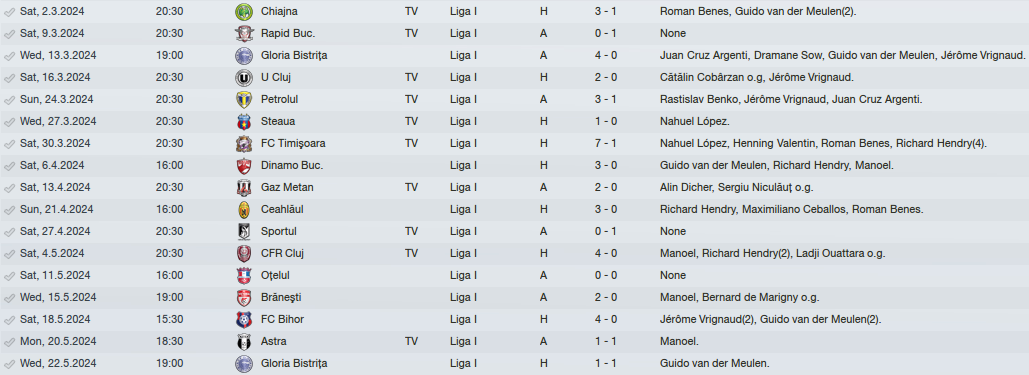Click checkmark beside Mon, 20.5.2024 match

(x=9, y=342)
